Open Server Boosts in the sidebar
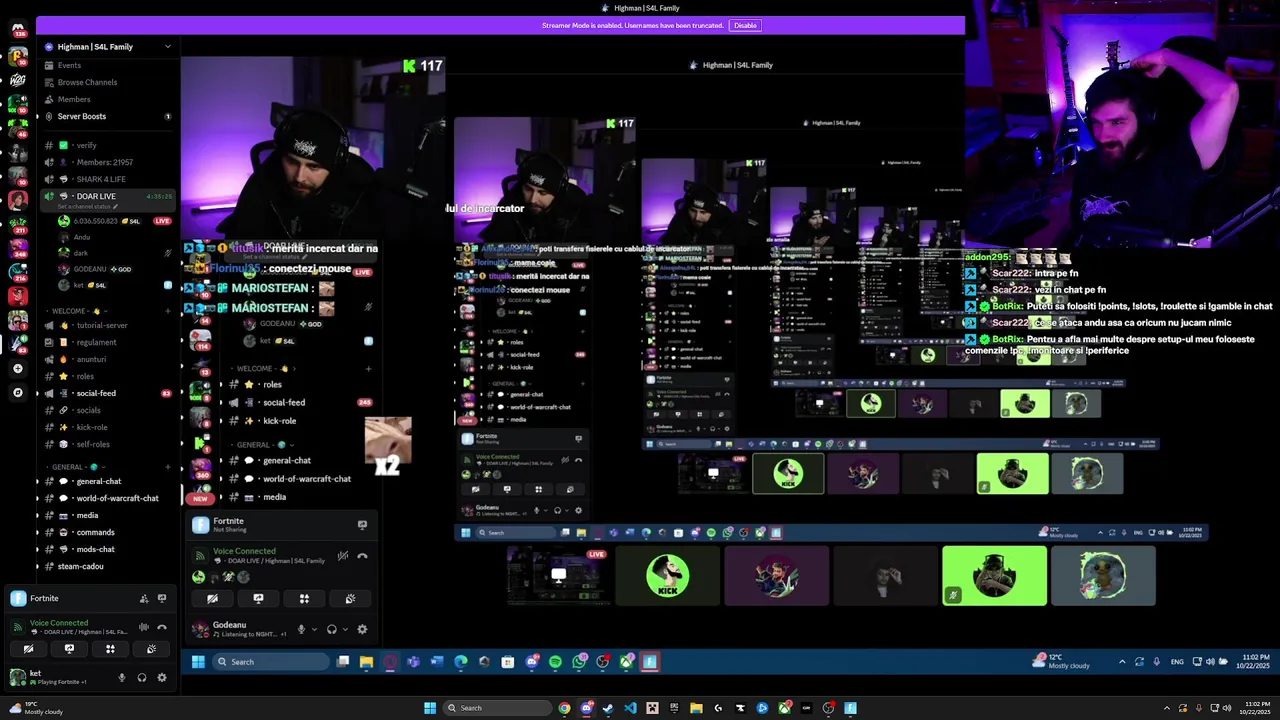 tap(108, 116)
